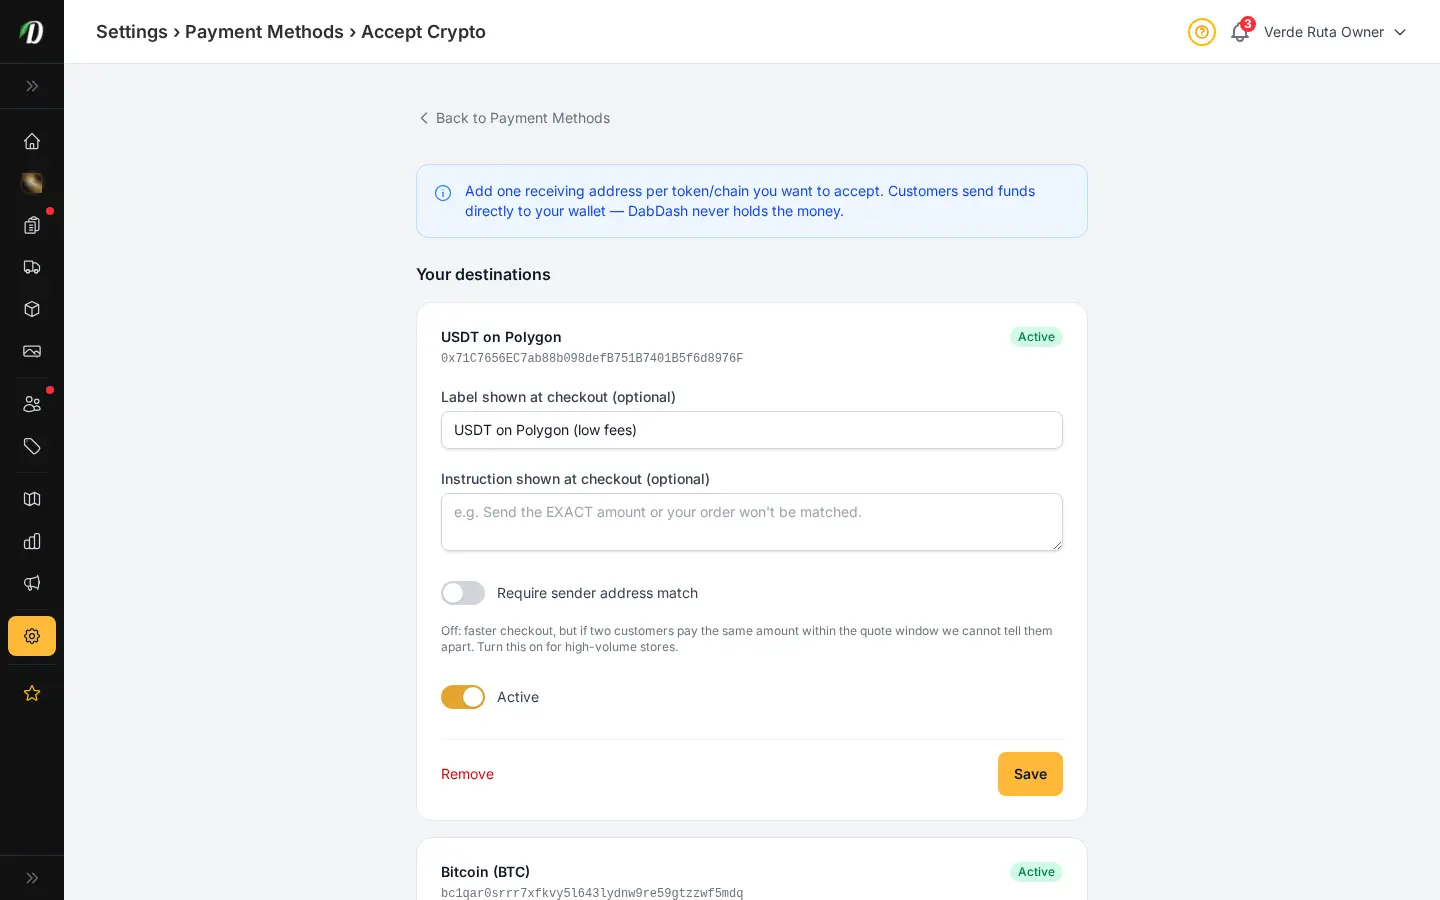Viewport: 1440px width, 900px height.
Task: Click the DabDash logo icon
Action: point(32,32)
